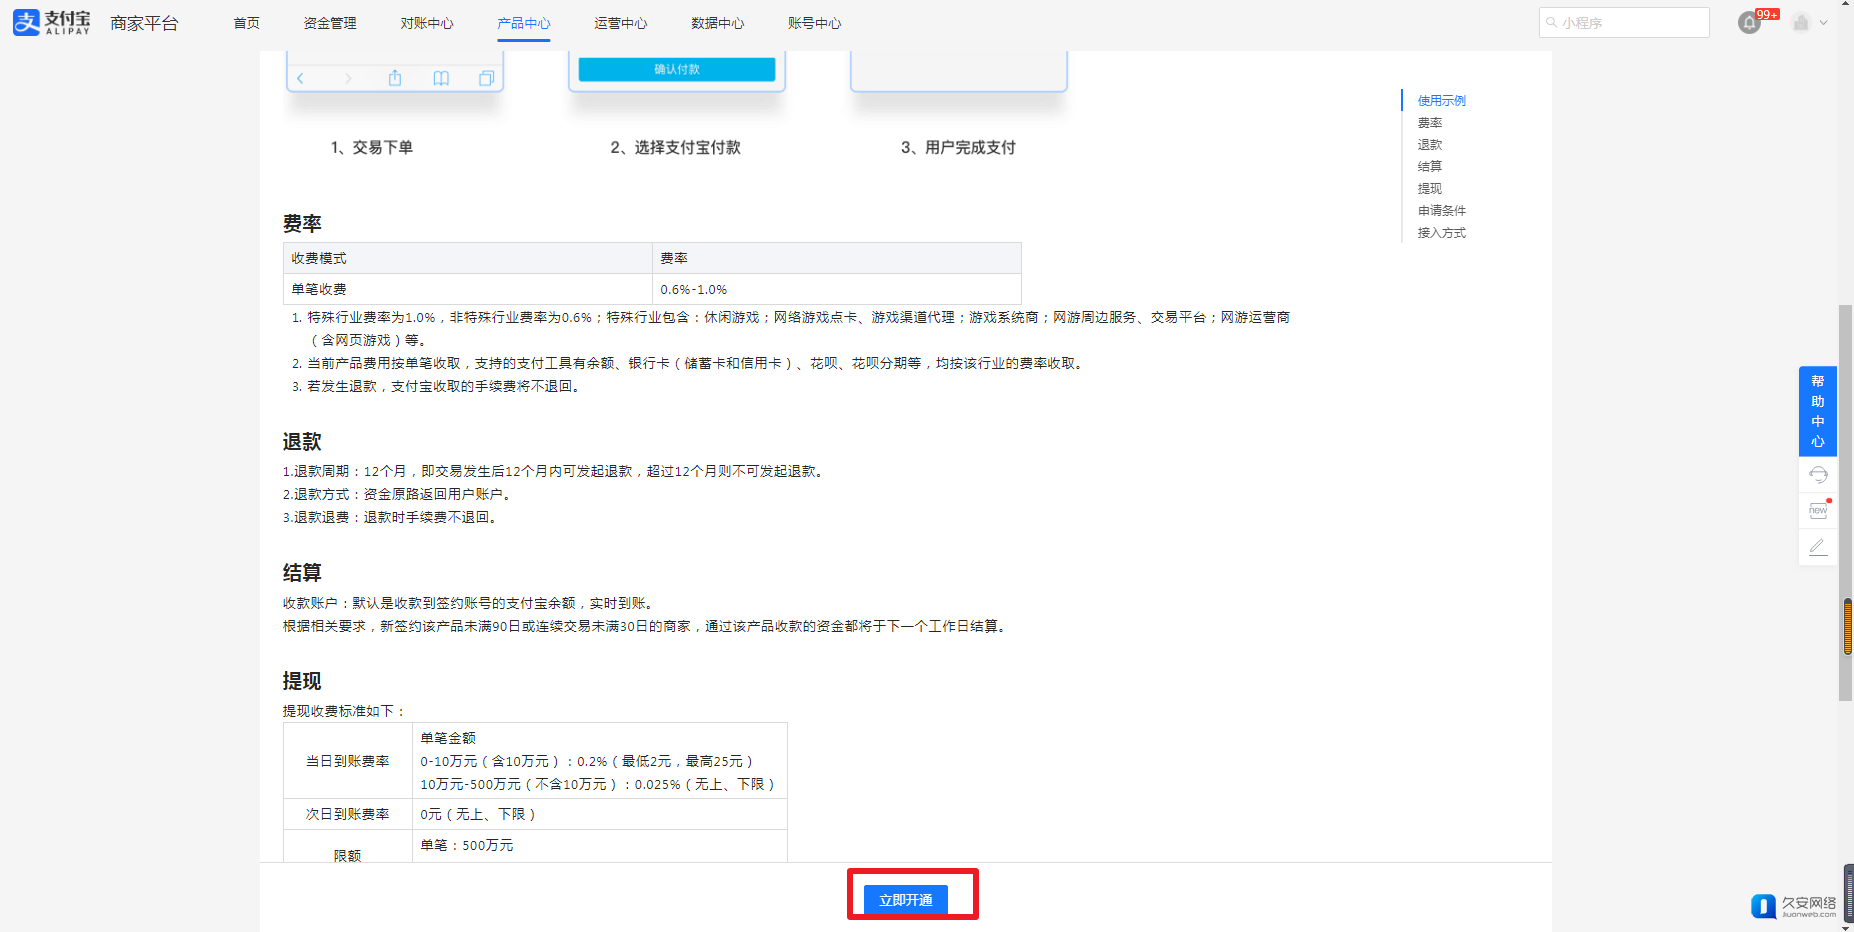
Task: Open the 产品中心 menu tab
Action: [x=524, y=23]
